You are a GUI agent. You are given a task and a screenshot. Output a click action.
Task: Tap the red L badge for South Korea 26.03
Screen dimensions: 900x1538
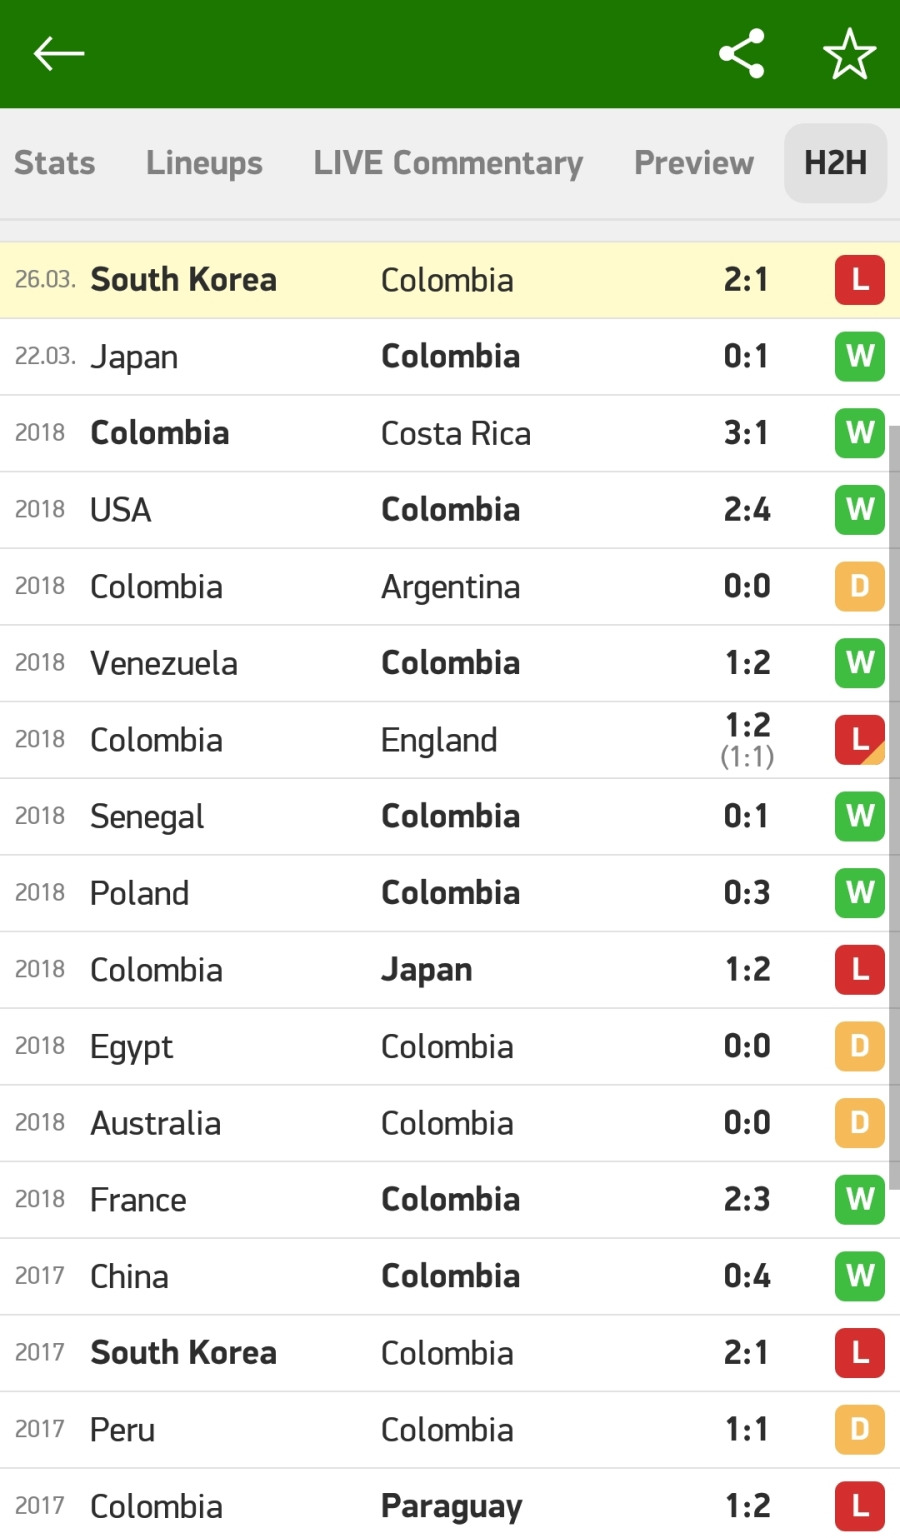coord(860,280)
